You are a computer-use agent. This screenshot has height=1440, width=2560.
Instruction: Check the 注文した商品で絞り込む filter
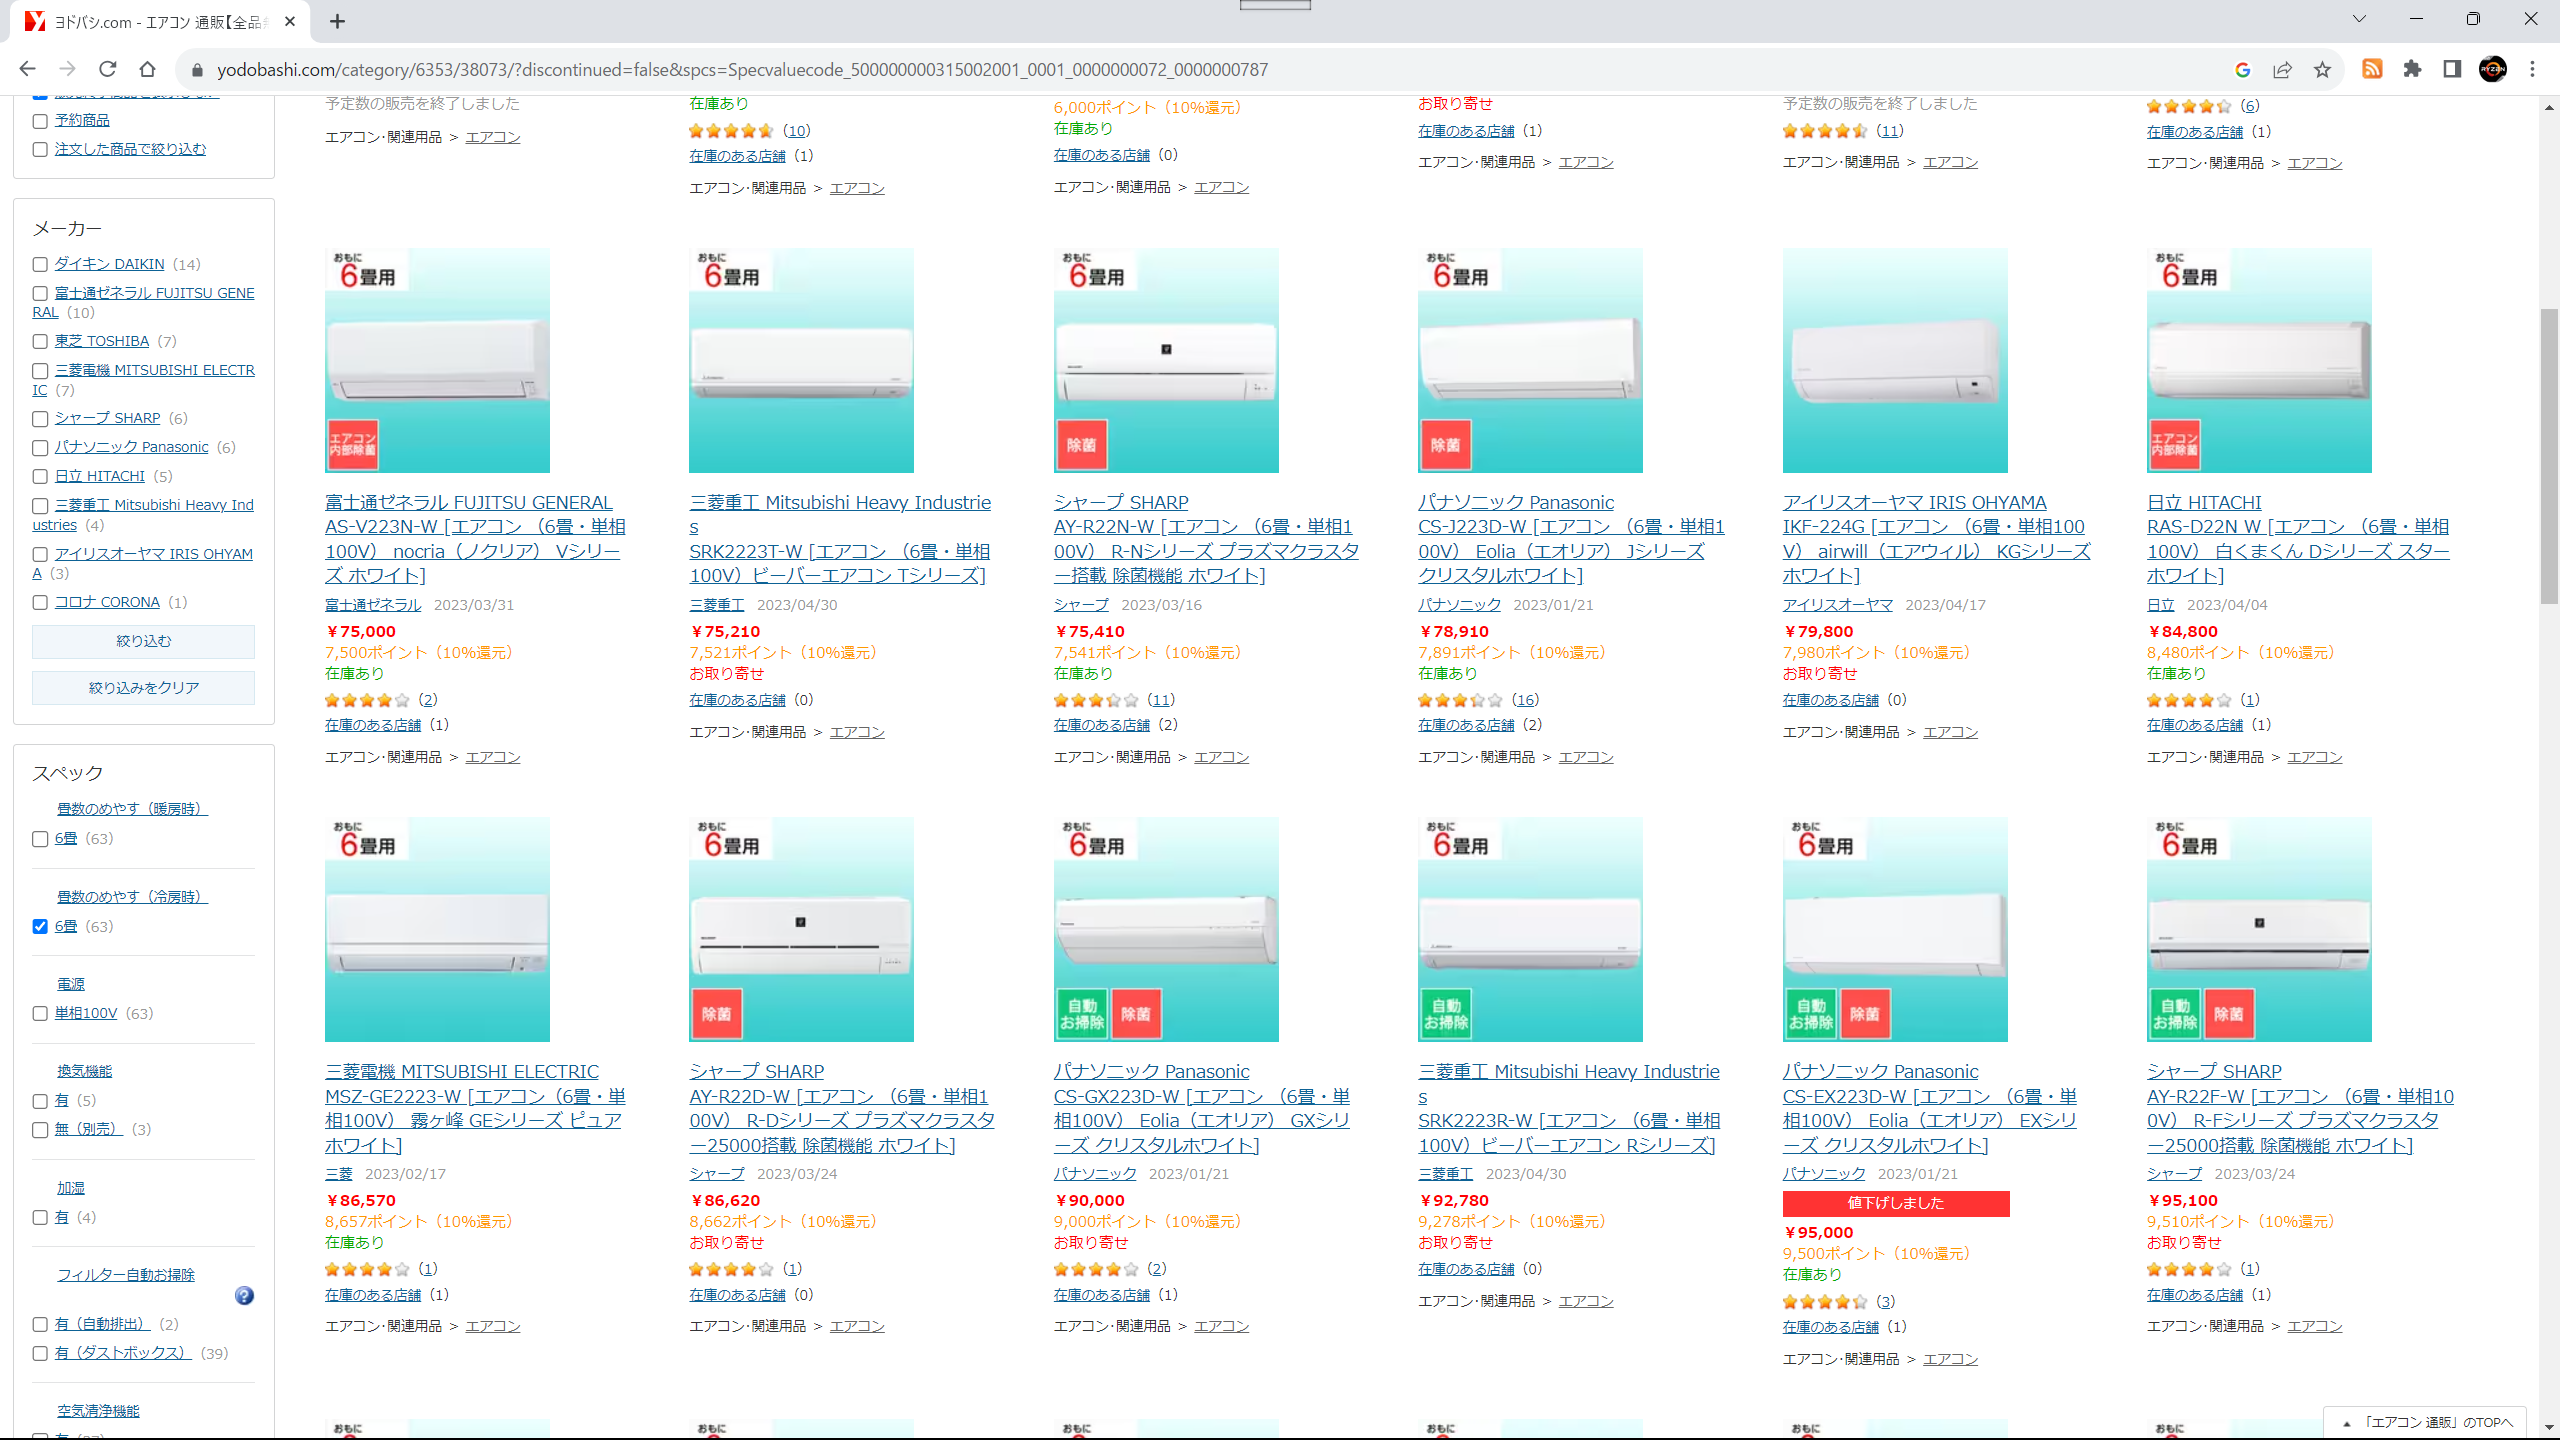40,150
